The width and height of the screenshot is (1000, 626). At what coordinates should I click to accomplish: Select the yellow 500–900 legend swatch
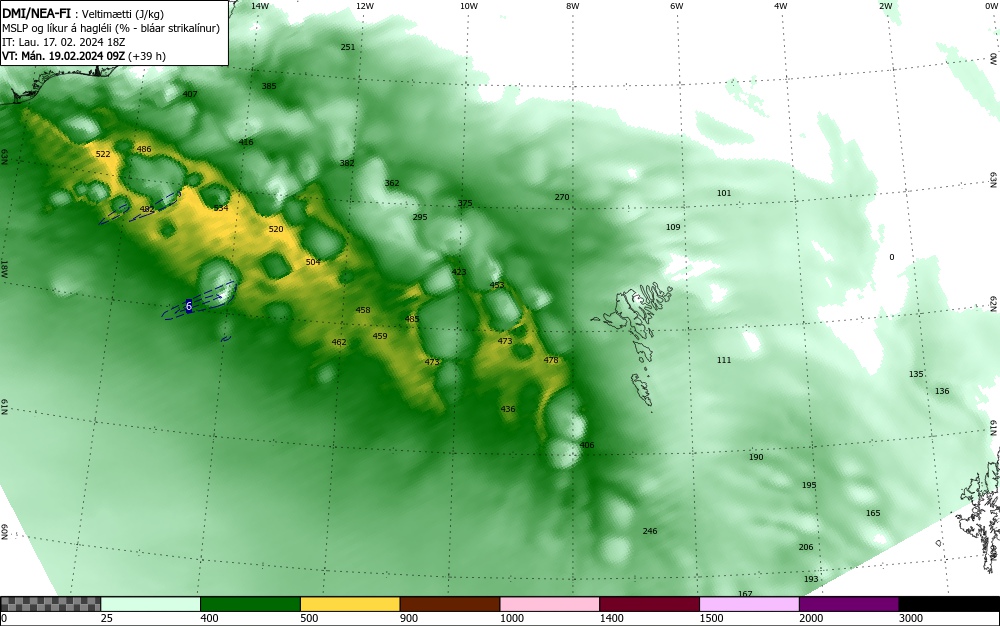pyautogui.click(x=350, y=604)
